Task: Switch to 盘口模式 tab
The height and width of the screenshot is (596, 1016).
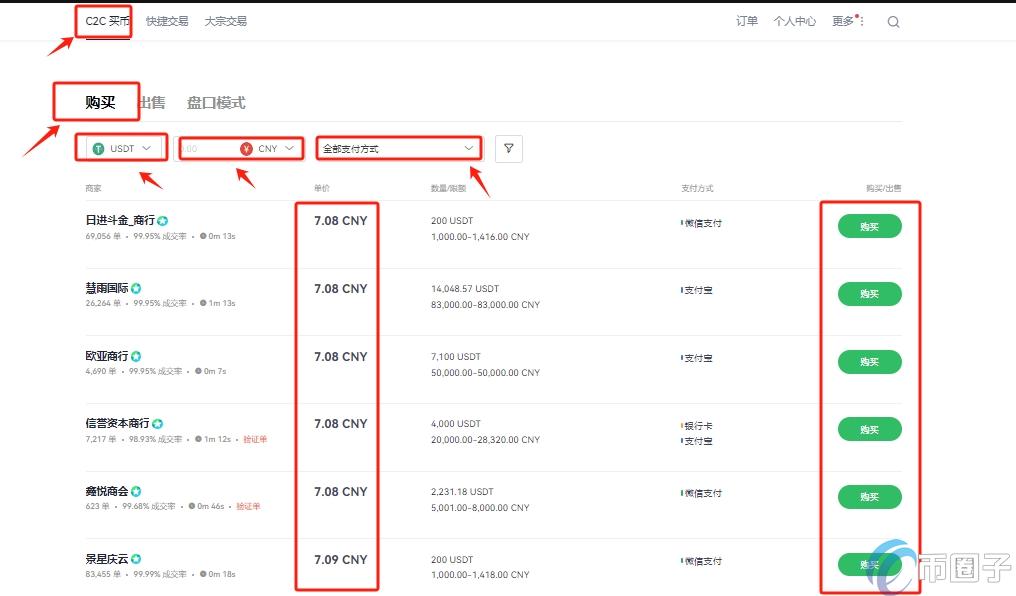Action: point(217,102)
